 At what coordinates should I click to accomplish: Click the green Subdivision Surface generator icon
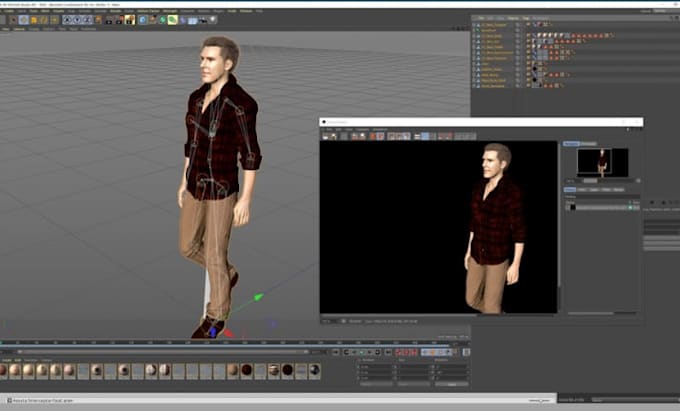[163, 20]
